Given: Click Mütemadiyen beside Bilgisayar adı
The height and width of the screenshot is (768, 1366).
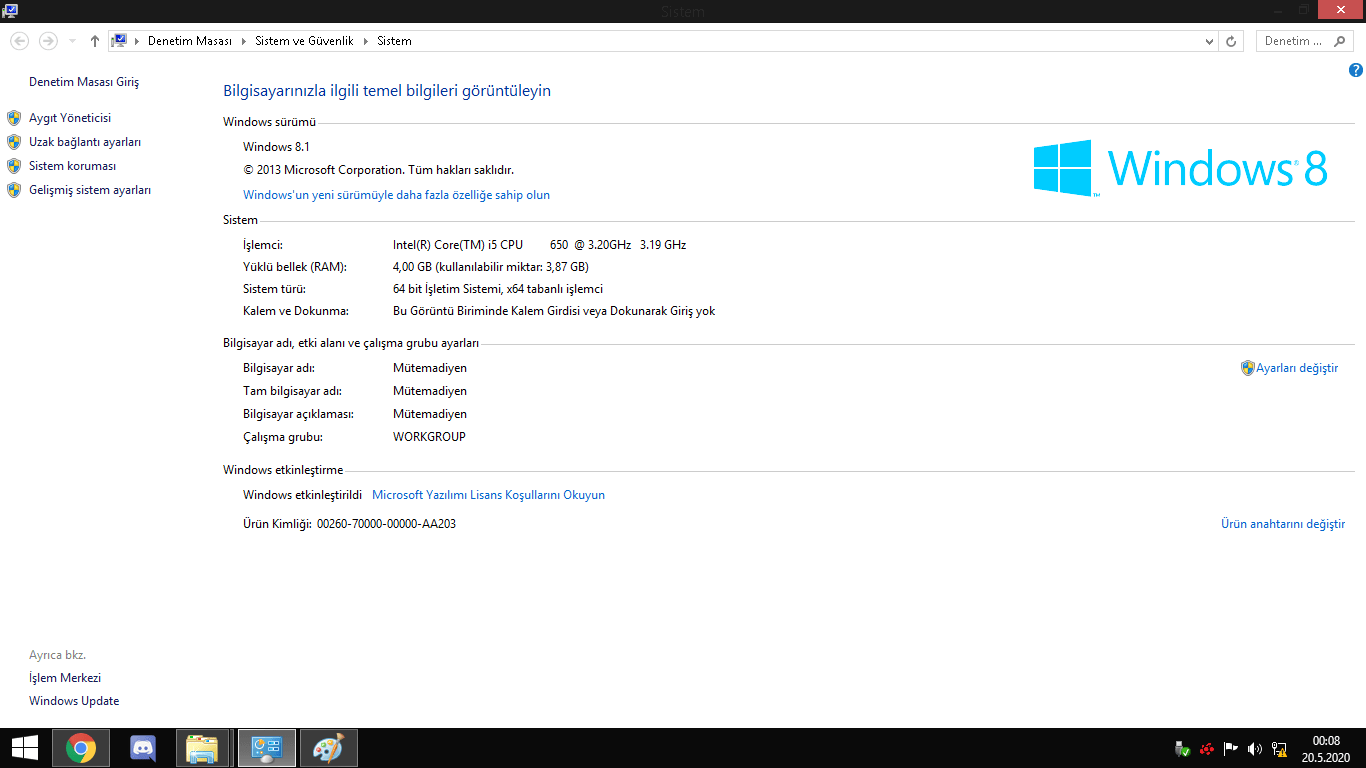Looking at the screenshot, I should [x=430, y=368].
